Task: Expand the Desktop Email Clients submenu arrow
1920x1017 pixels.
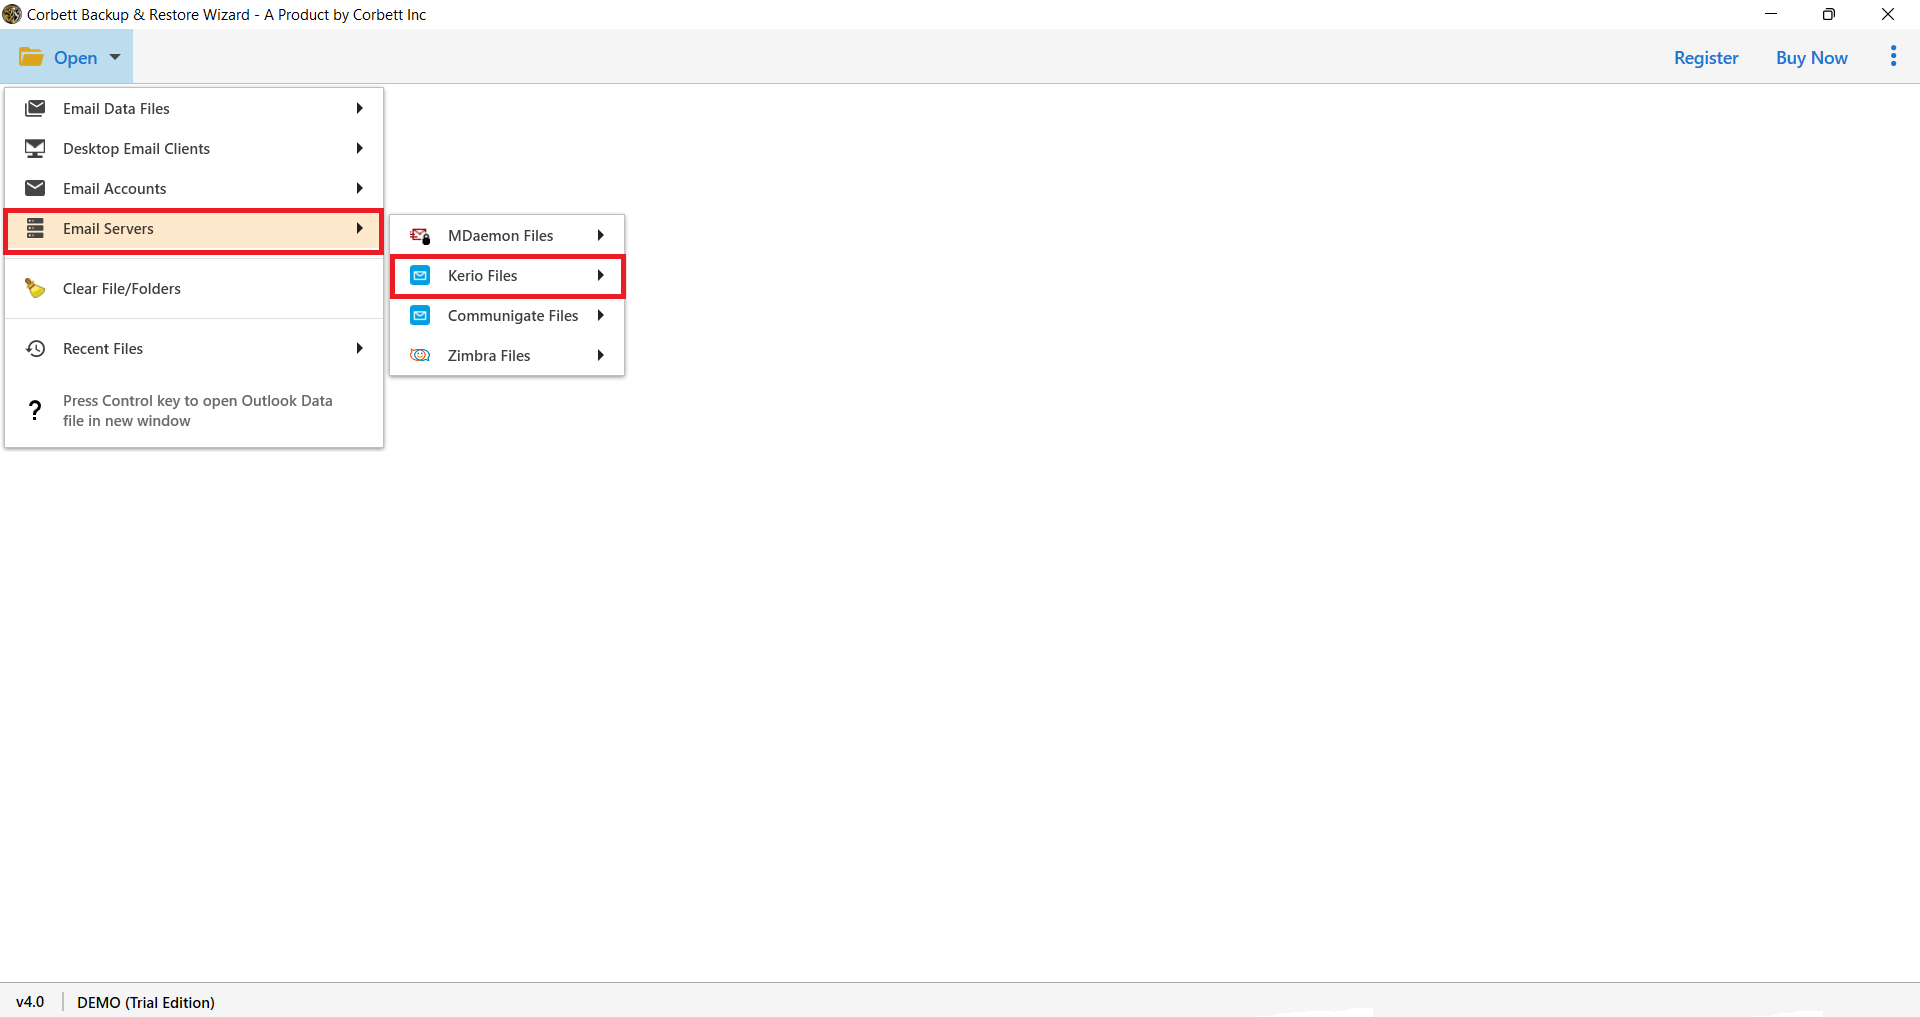Action: click(359, 148)
